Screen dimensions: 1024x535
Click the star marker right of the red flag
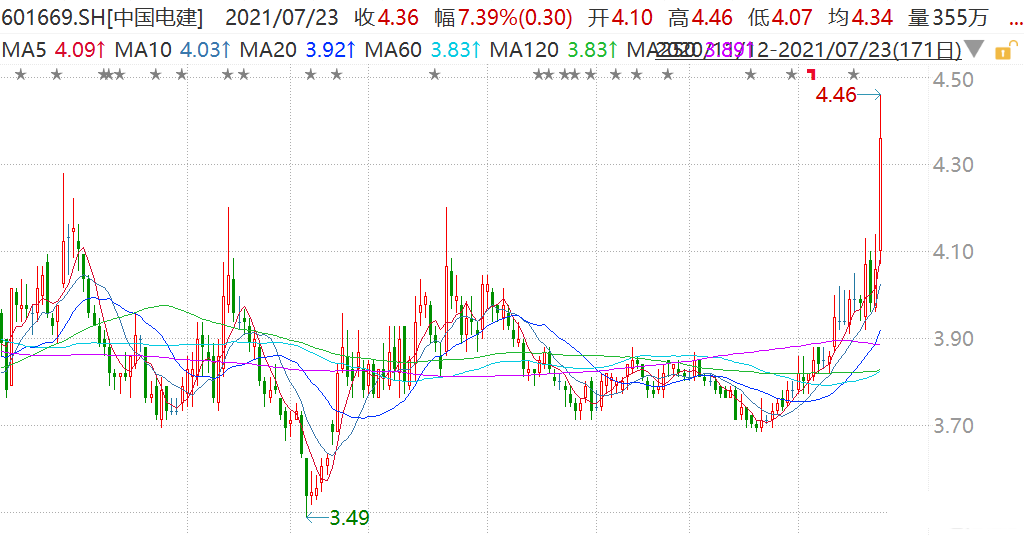(x=853, y=75)
